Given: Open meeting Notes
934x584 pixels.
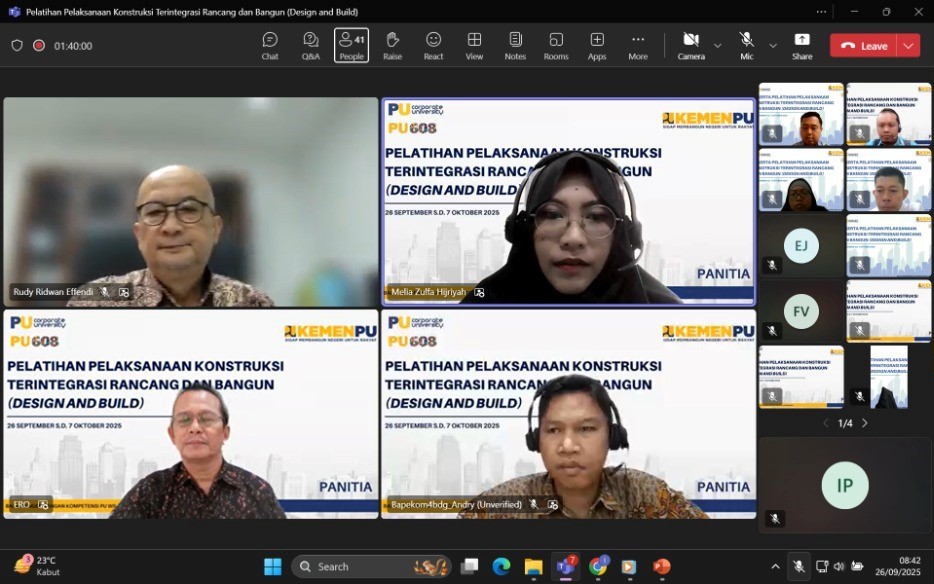Looking at the screenshot, I should pos(515,44).
